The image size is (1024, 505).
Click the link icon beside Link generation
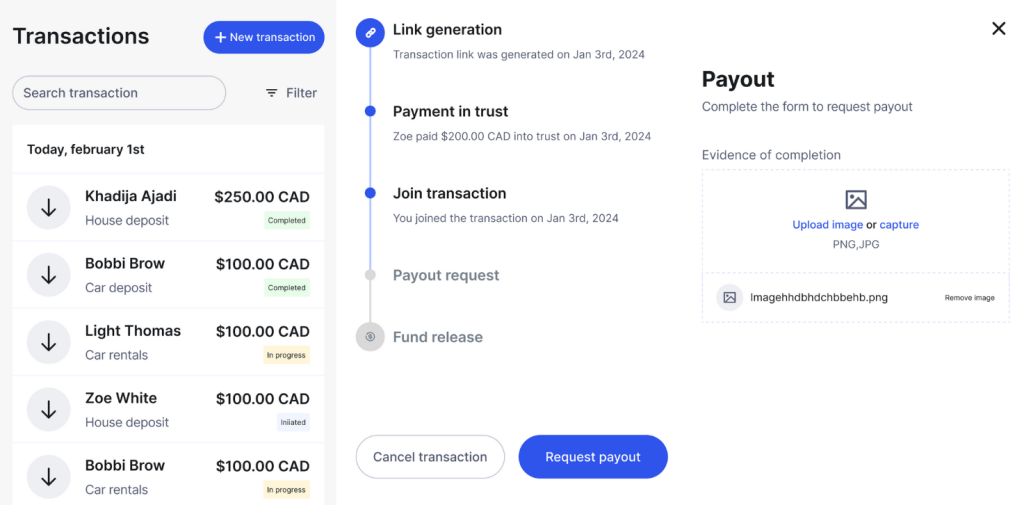[x=370, y=33]
